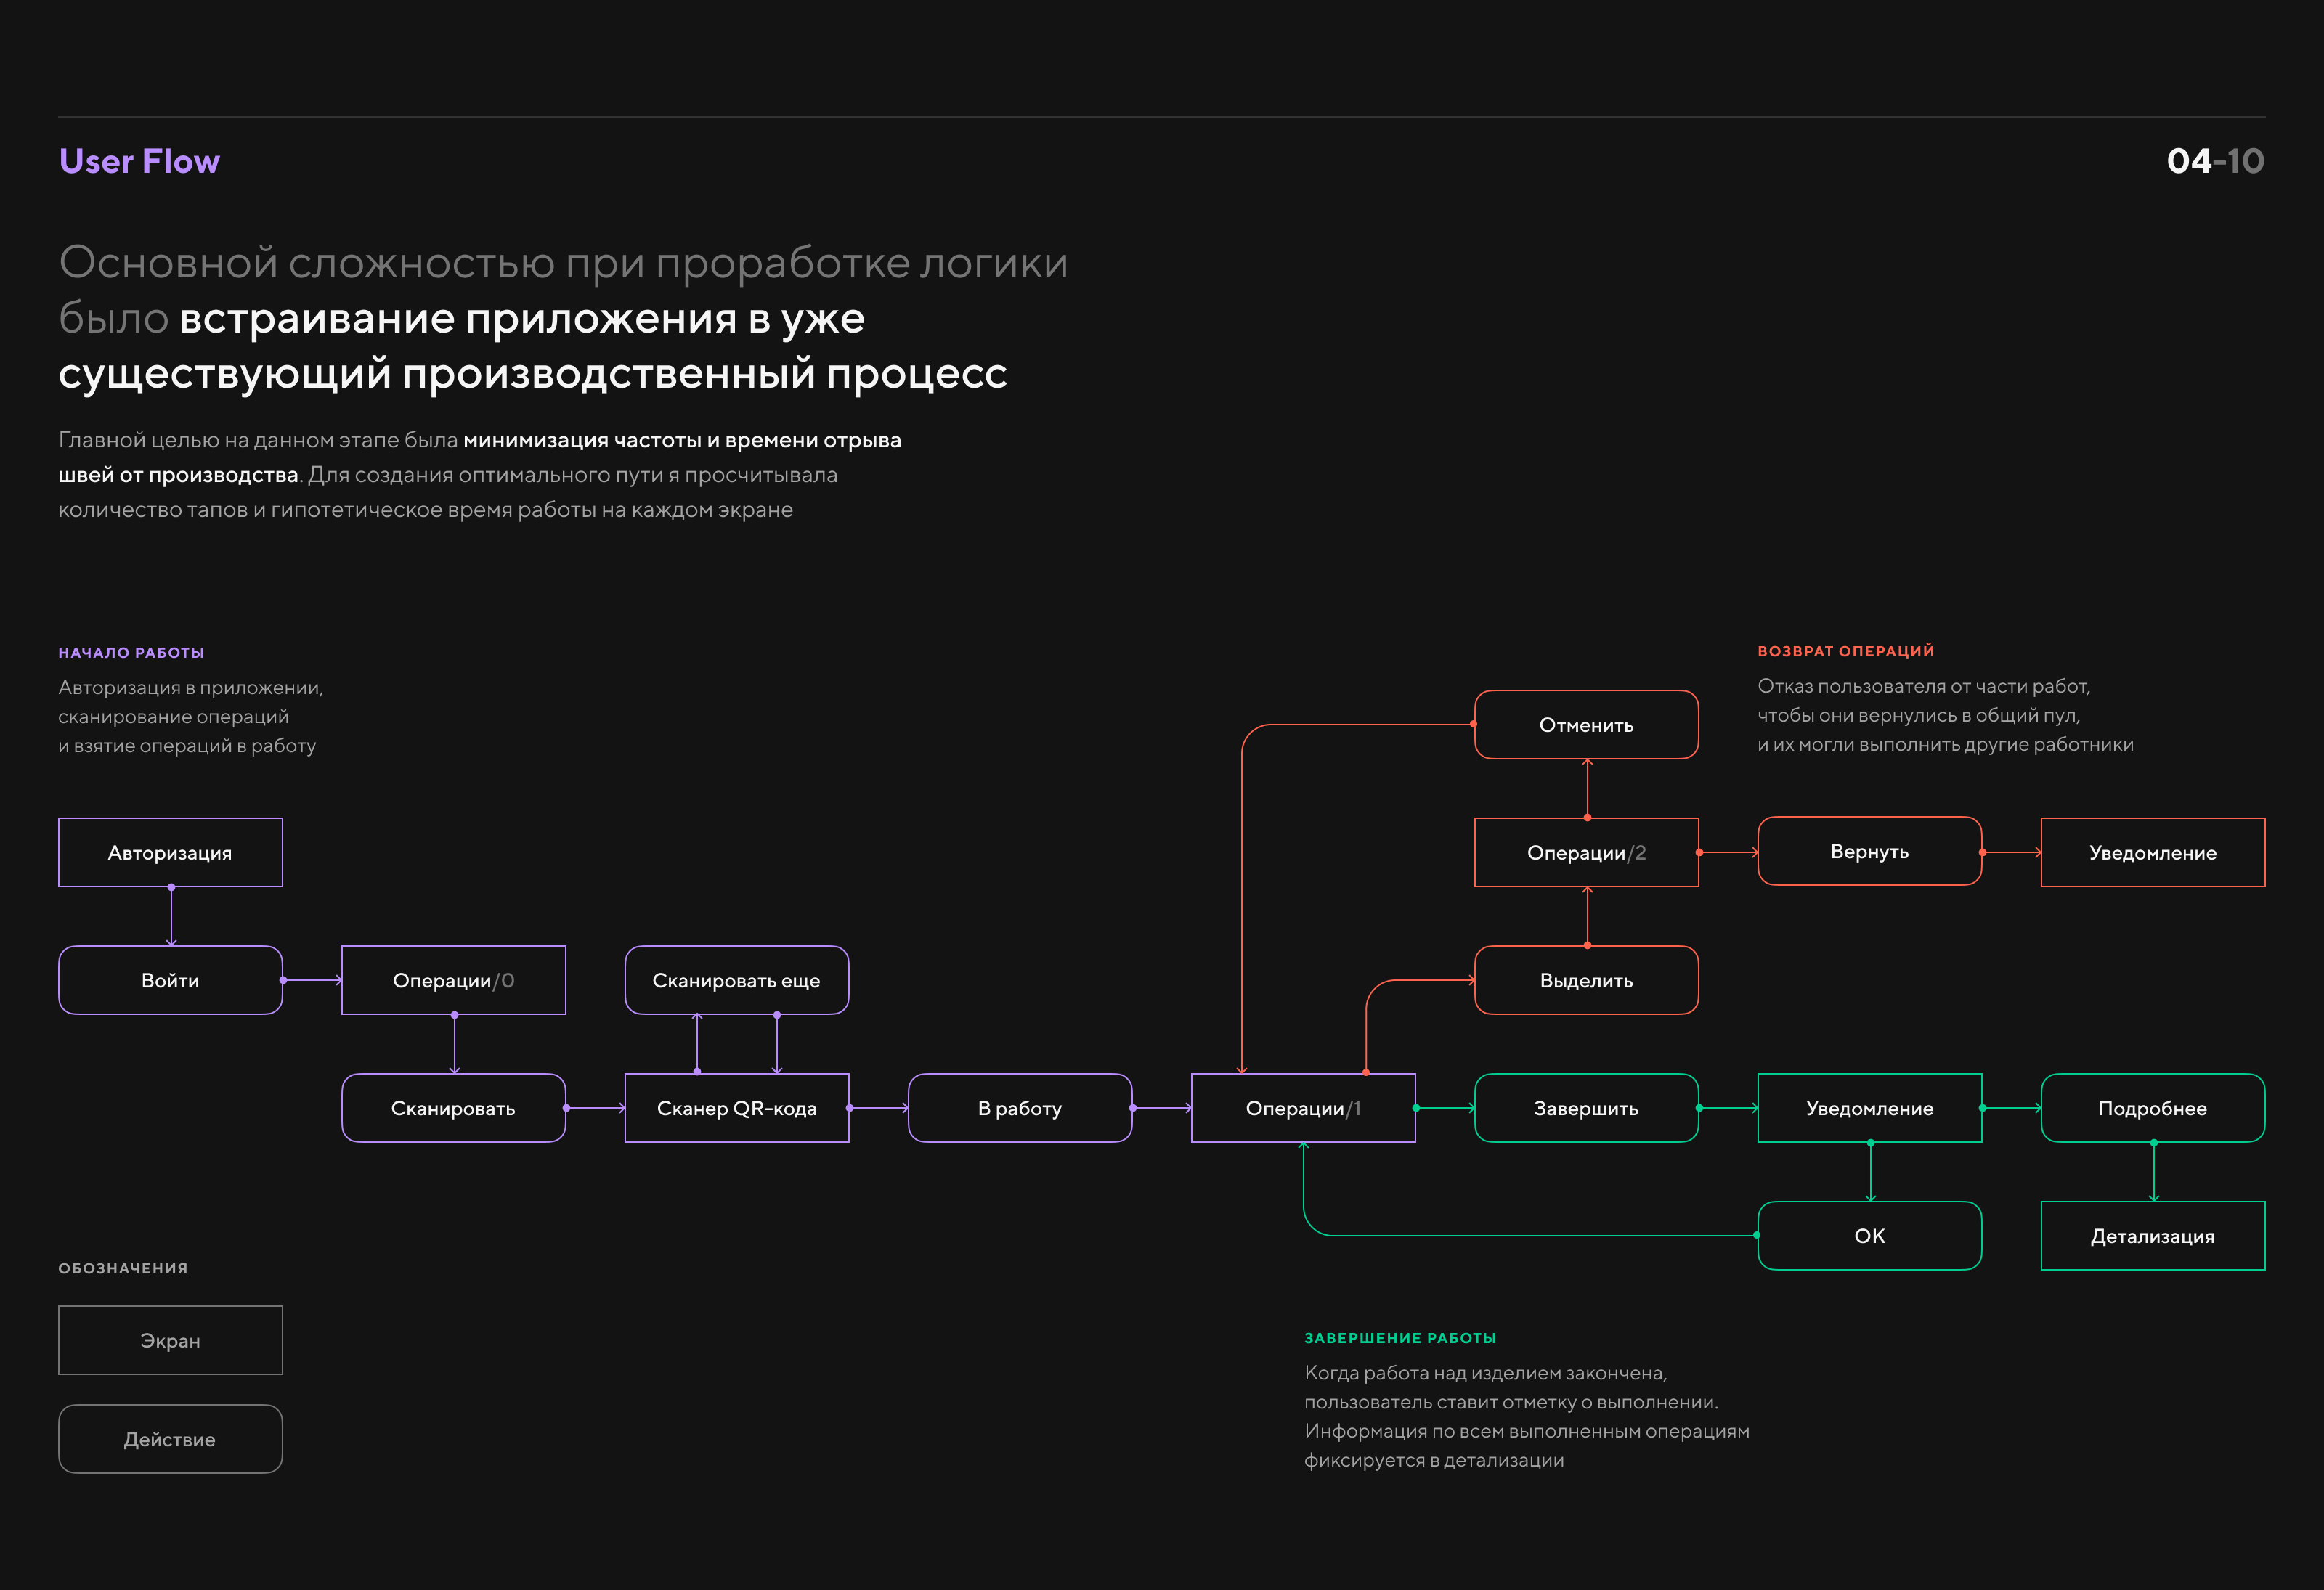Click the Сканировать еще action node
This screenshot has height=1590, width=2324.
(736, 980)
